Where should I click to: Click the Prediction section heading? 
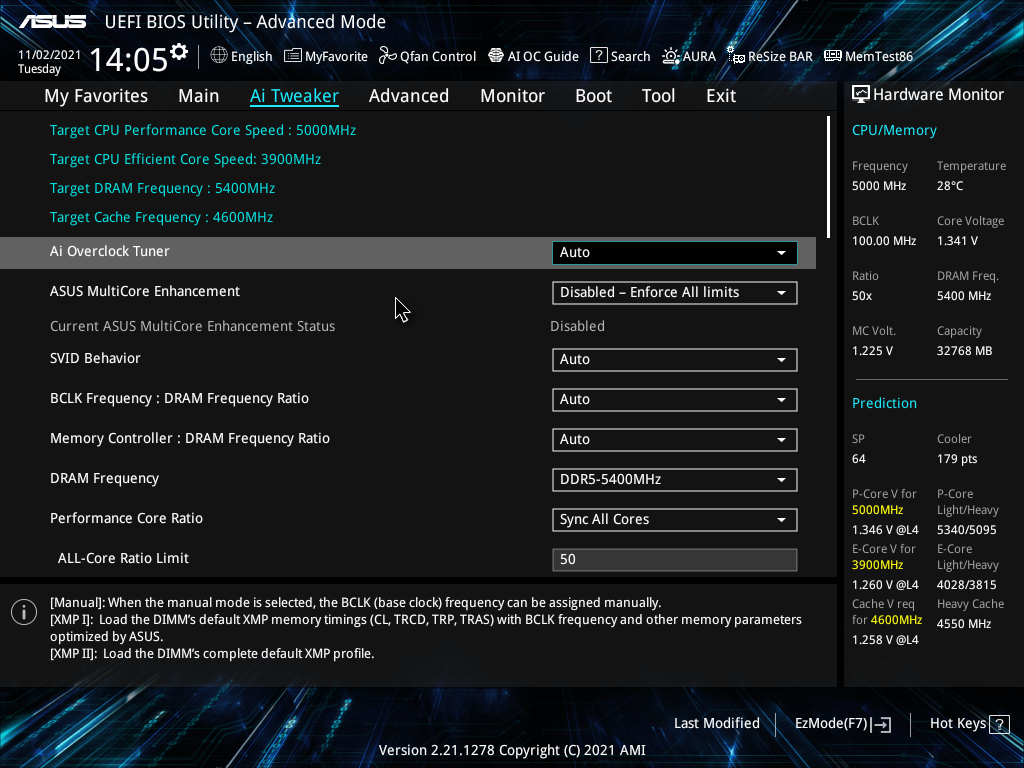(884, 404)
